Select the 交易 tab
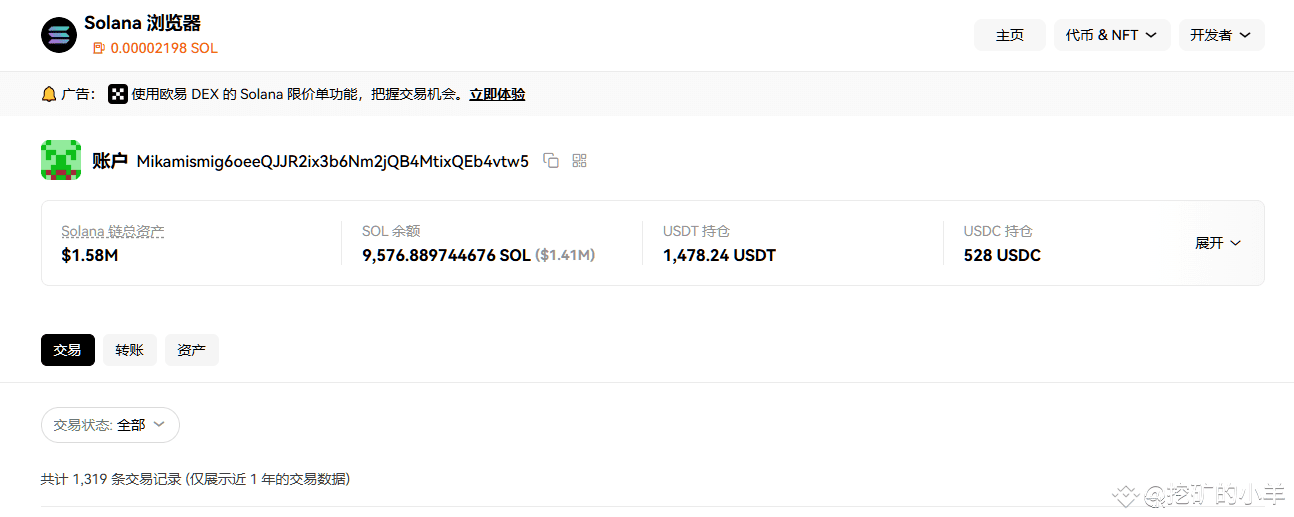The height and width of the screenshot is (517, 1294). [x=68, y=350]
